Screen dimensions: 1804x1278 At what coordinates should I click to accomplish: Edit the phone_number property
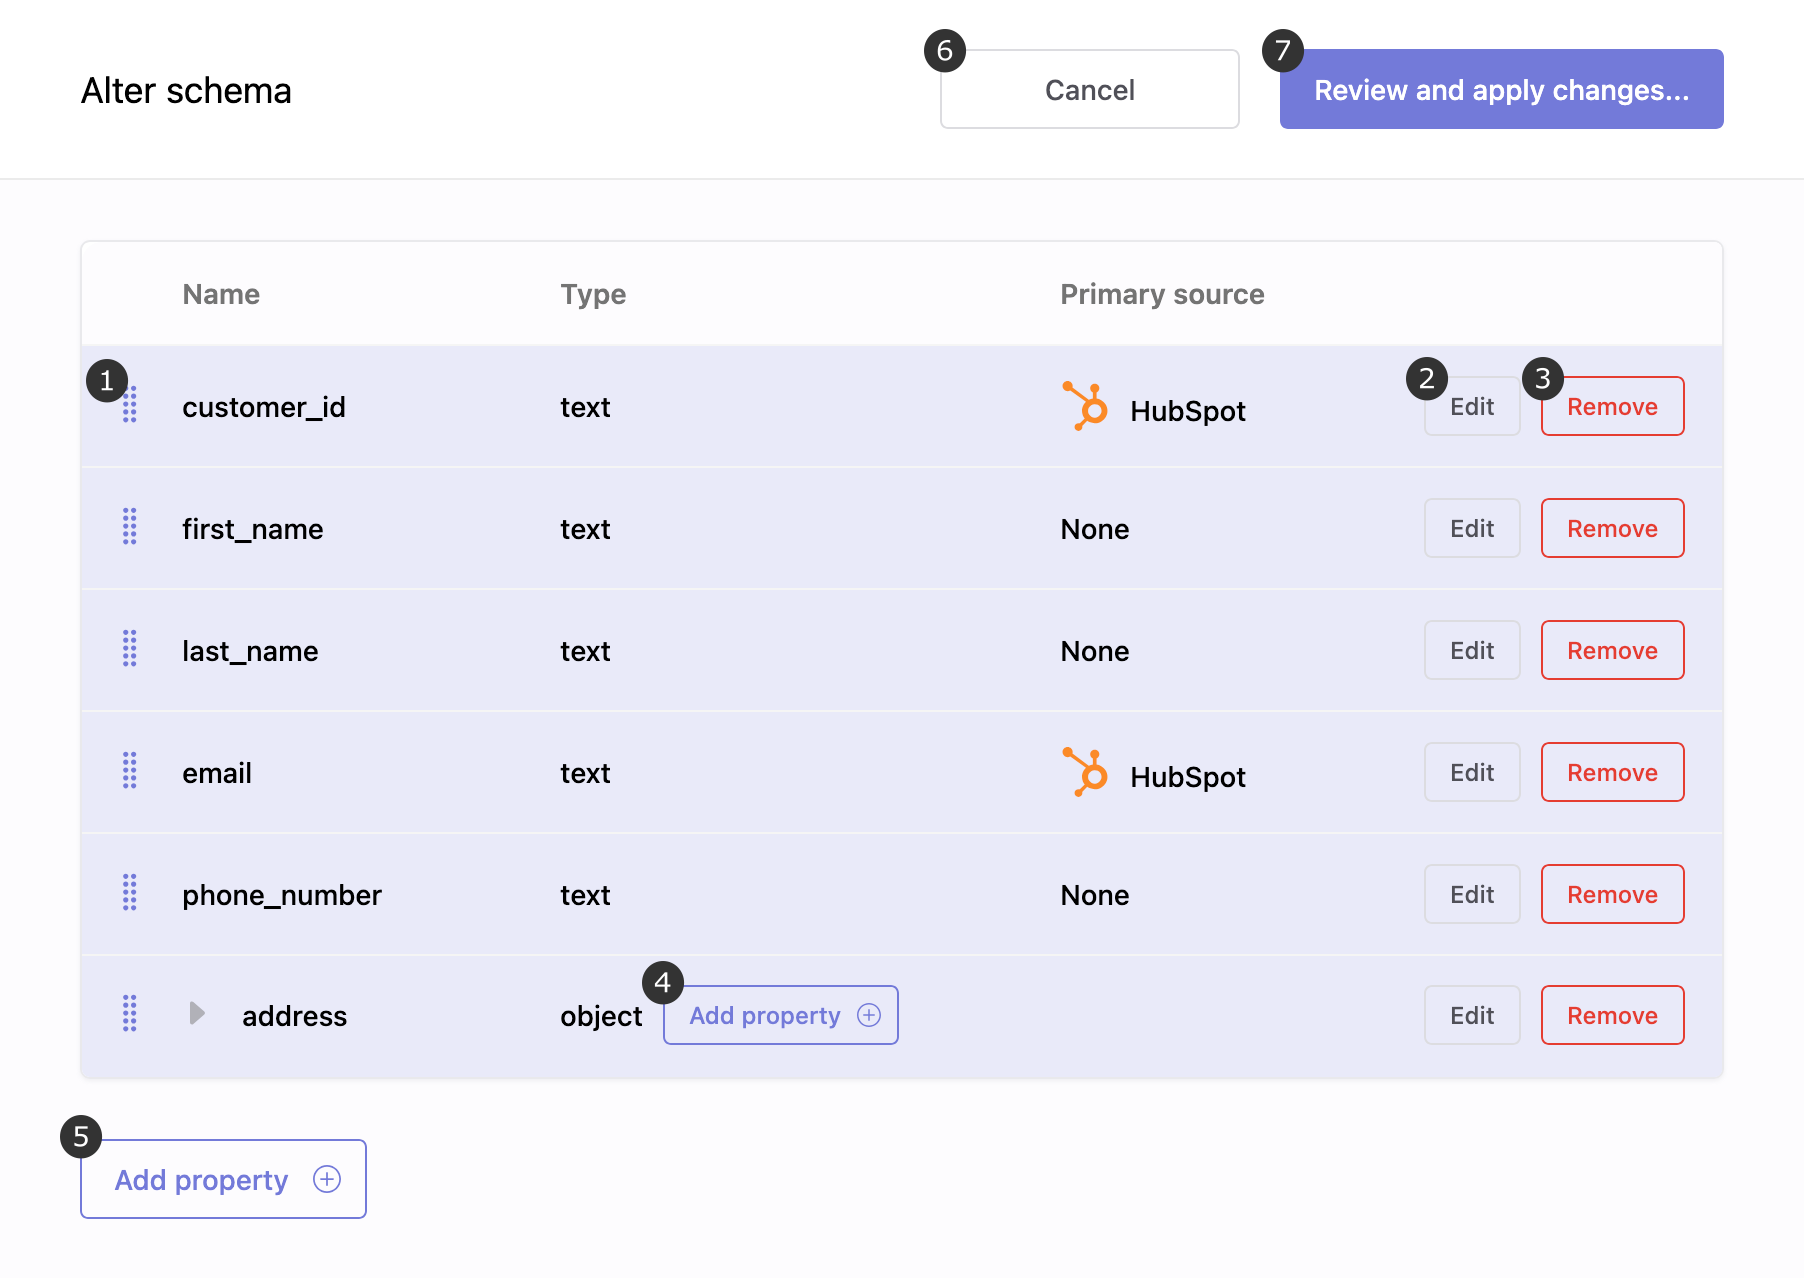pyautogui.click(x=1471, y=894)
